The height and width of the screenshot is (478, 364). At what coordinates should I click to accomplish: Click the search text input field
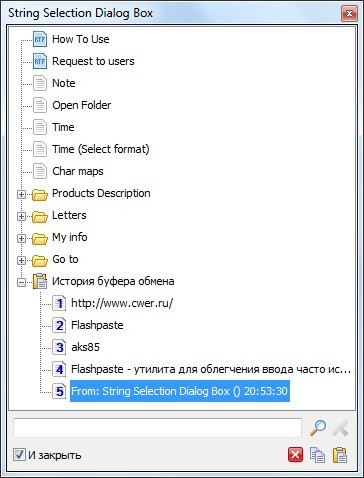click(x=157, y=428)
